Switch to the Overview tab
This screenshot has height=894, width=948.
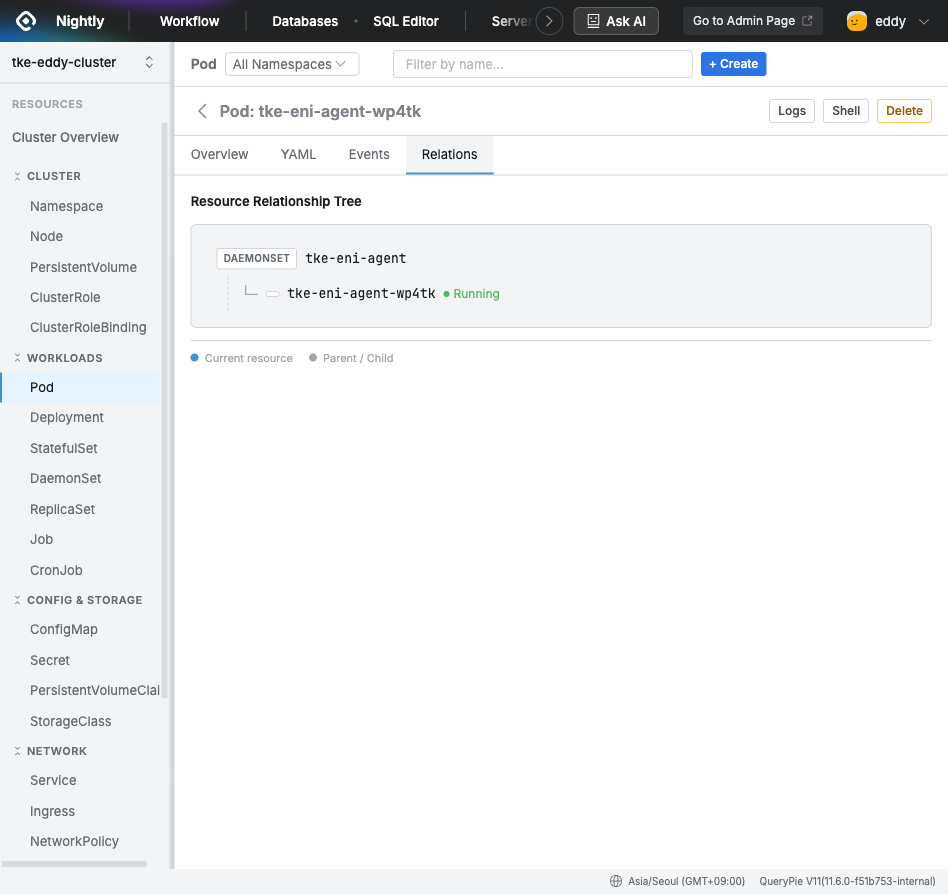[219, 155]
